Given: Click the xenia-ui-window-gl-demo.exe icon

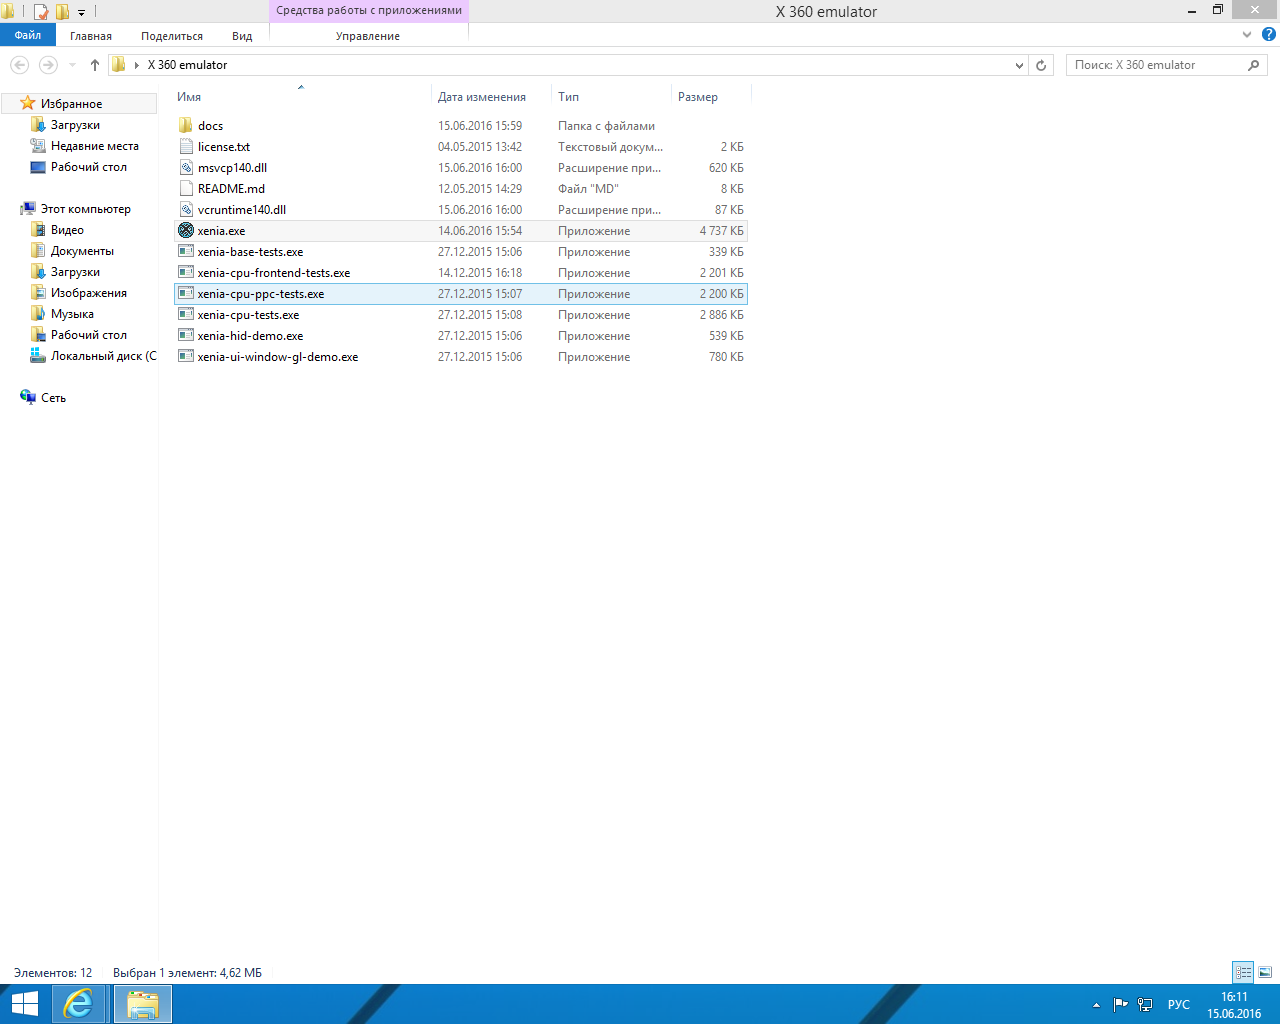Looking at the screenshot, I should (186, 356).
